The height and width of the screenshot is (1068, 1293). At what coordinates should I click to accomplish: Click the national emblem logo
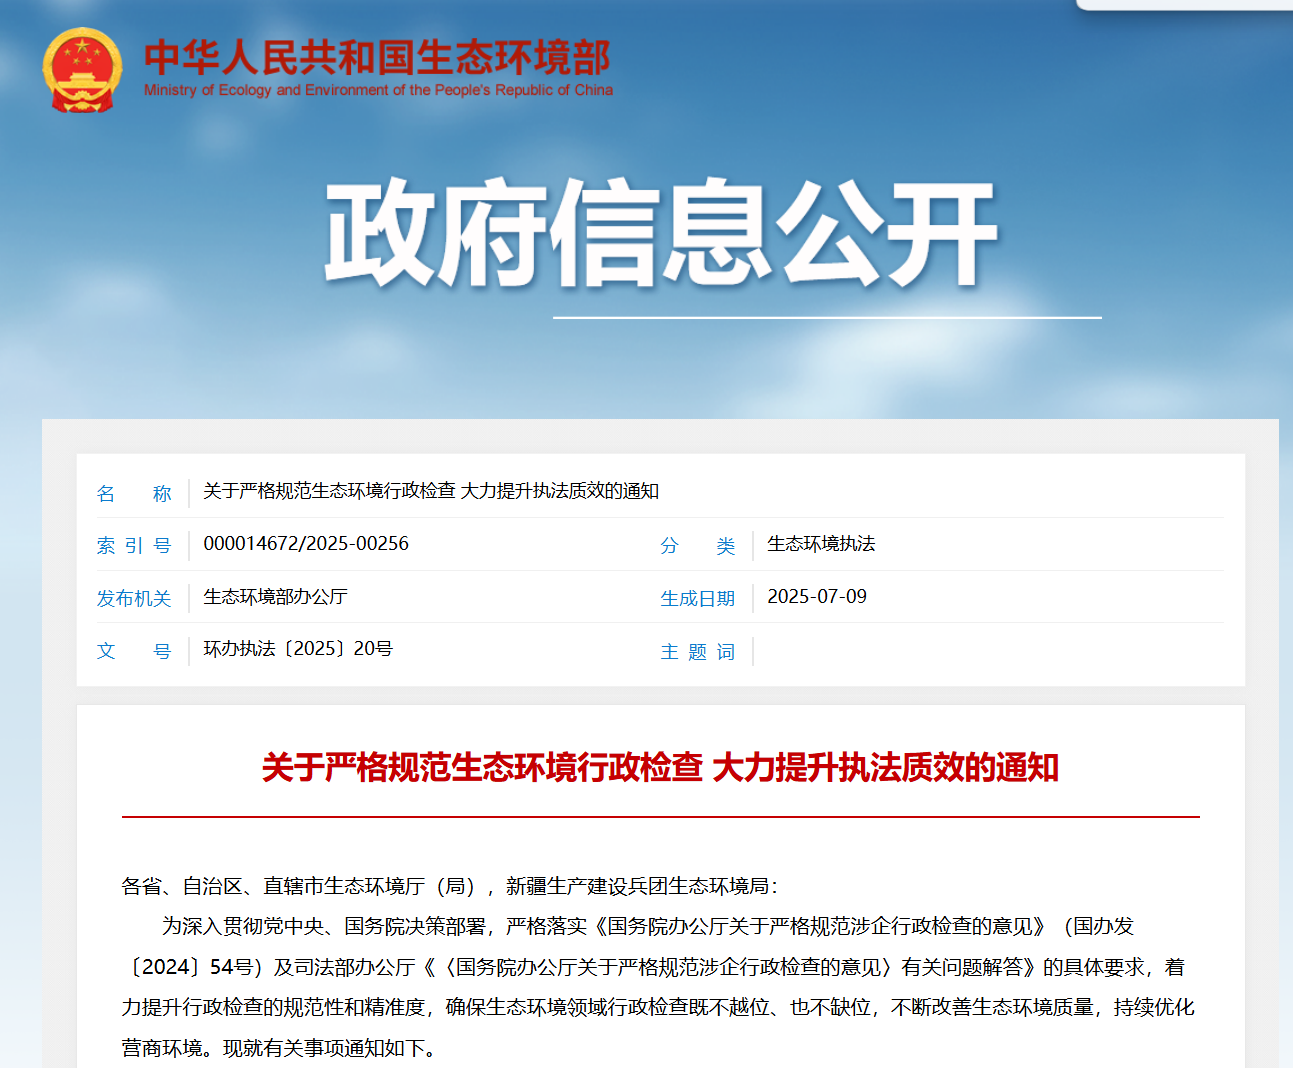point(82,70)
